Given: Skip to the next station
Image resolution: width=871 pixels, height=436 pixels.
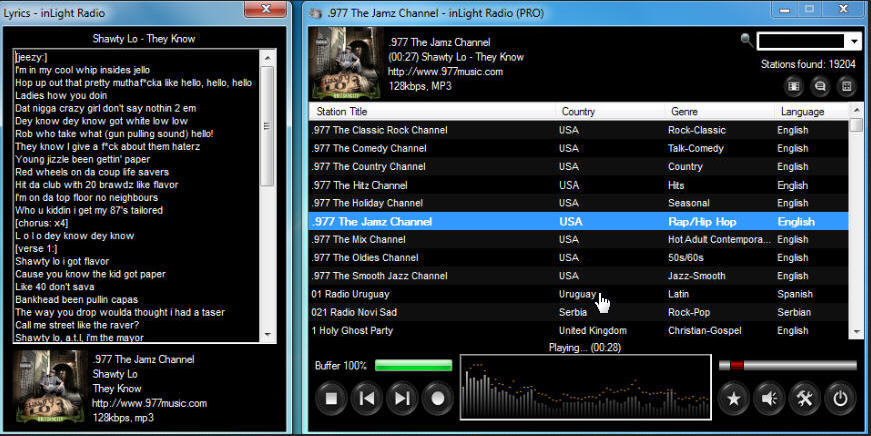Looking at the screenshot, I should 402,398.
